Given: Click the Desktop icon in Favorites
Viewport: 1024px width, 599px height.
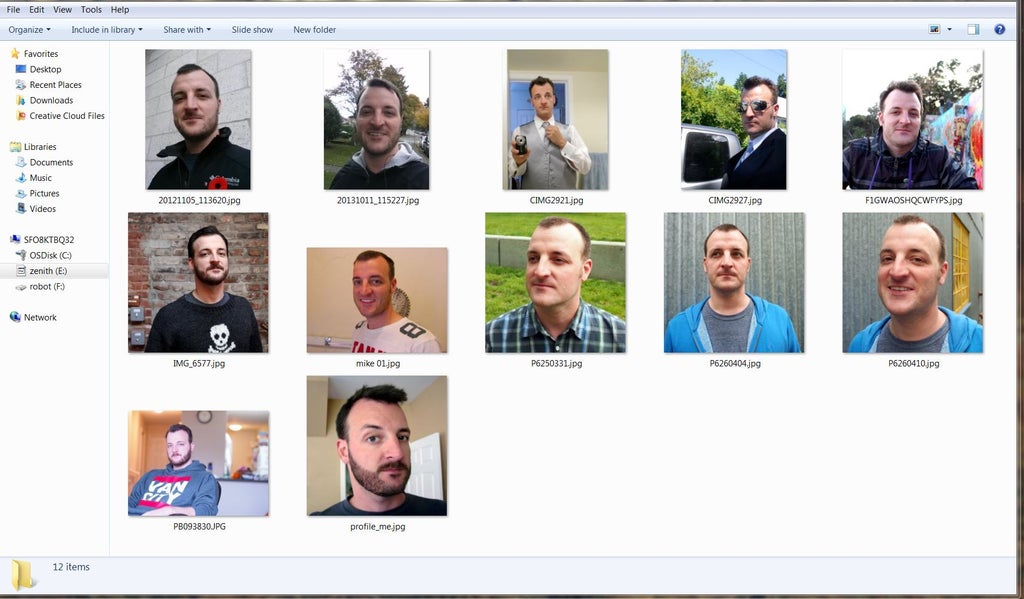Looking at the screenshot, I should (x=21, y=69).
